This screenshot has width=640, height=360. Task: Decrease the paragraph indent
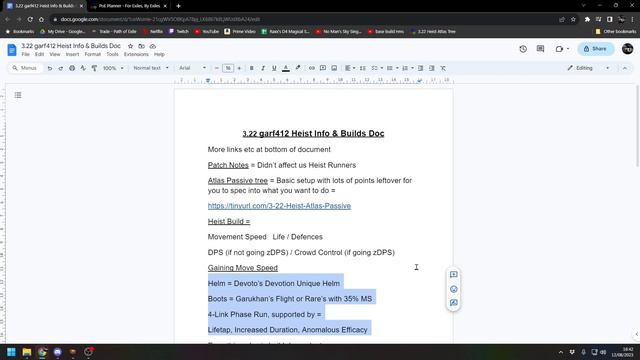point(420,68)
